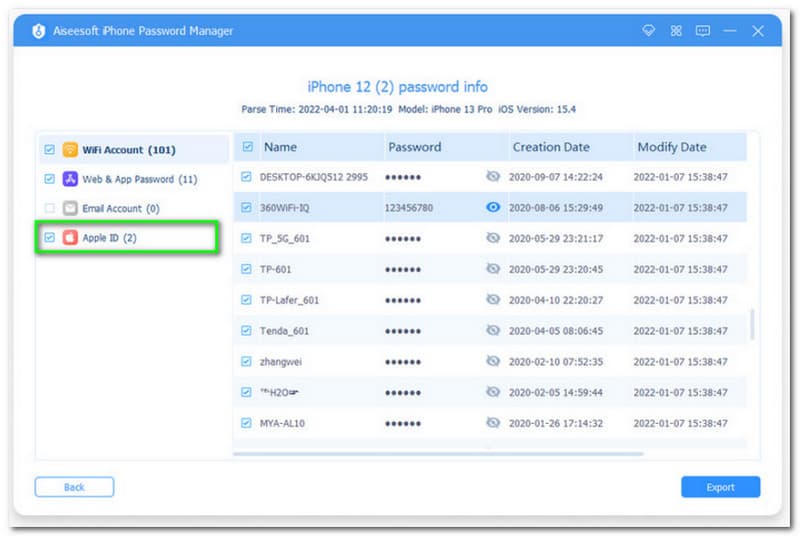Image resolution: width=800 pixels, height=537 pixels.
Task: Reveal password for TP-Lafer_601
Action: (x=492, y=299)
